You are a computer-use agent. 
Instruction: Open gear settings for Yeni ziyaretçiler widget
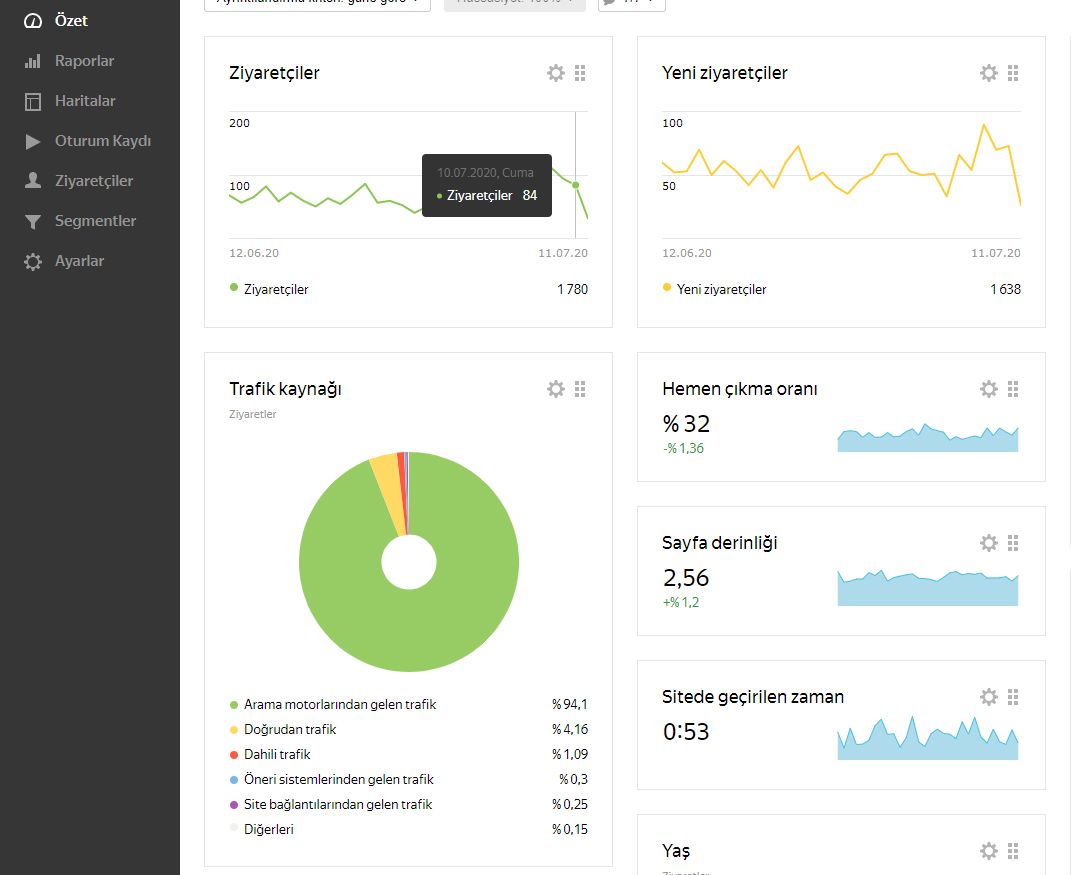tap(989, 73)
